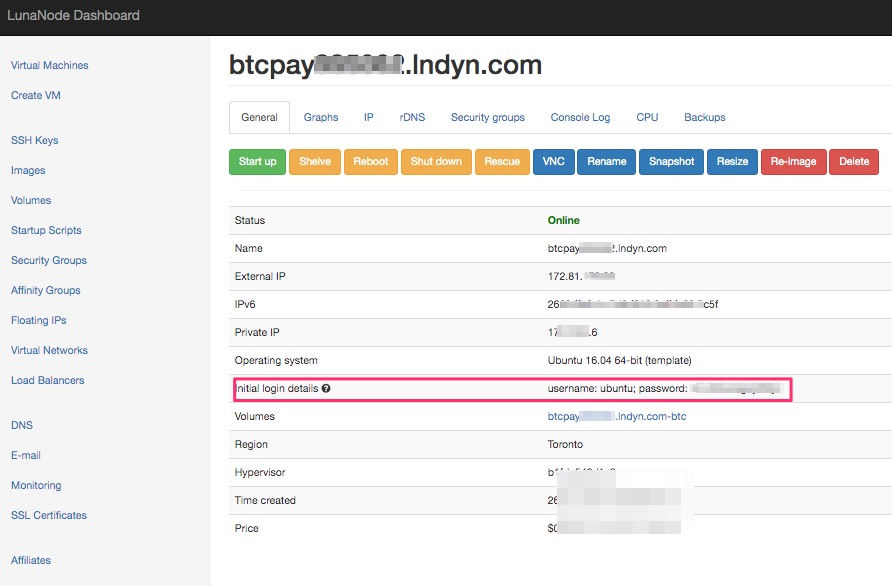This screenshot has width=892, height=586.
Task: Click the help icon beside Initial login details
Action: (326, 389)
